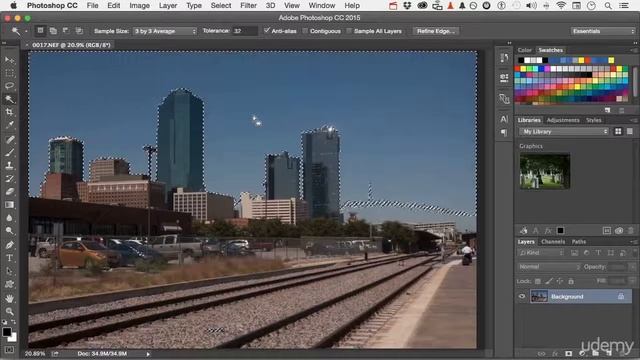
Task: Toggle Lock all
Action: (571, 281)
